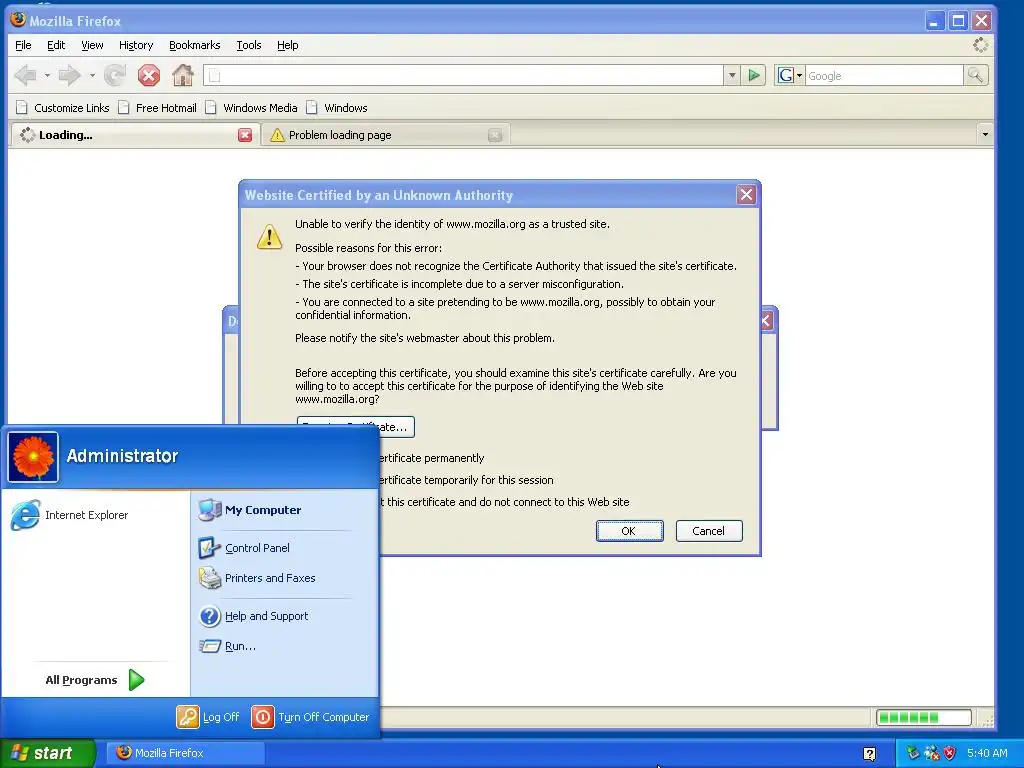Click the Log Off button
The width and height of the screenshot is (1024, 768).
[208, 717]
